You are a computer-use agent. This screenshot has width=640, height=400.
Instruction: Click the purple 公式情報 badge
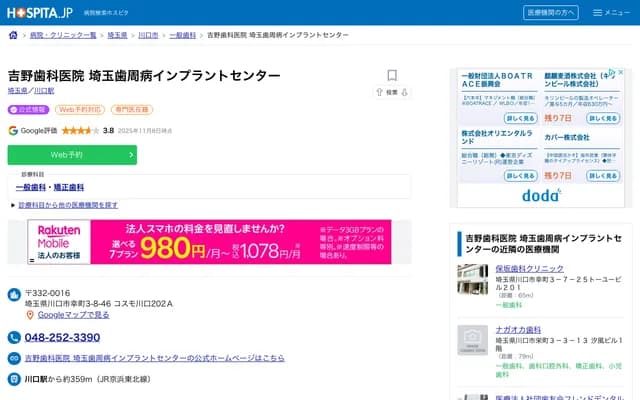click(29, 109)
